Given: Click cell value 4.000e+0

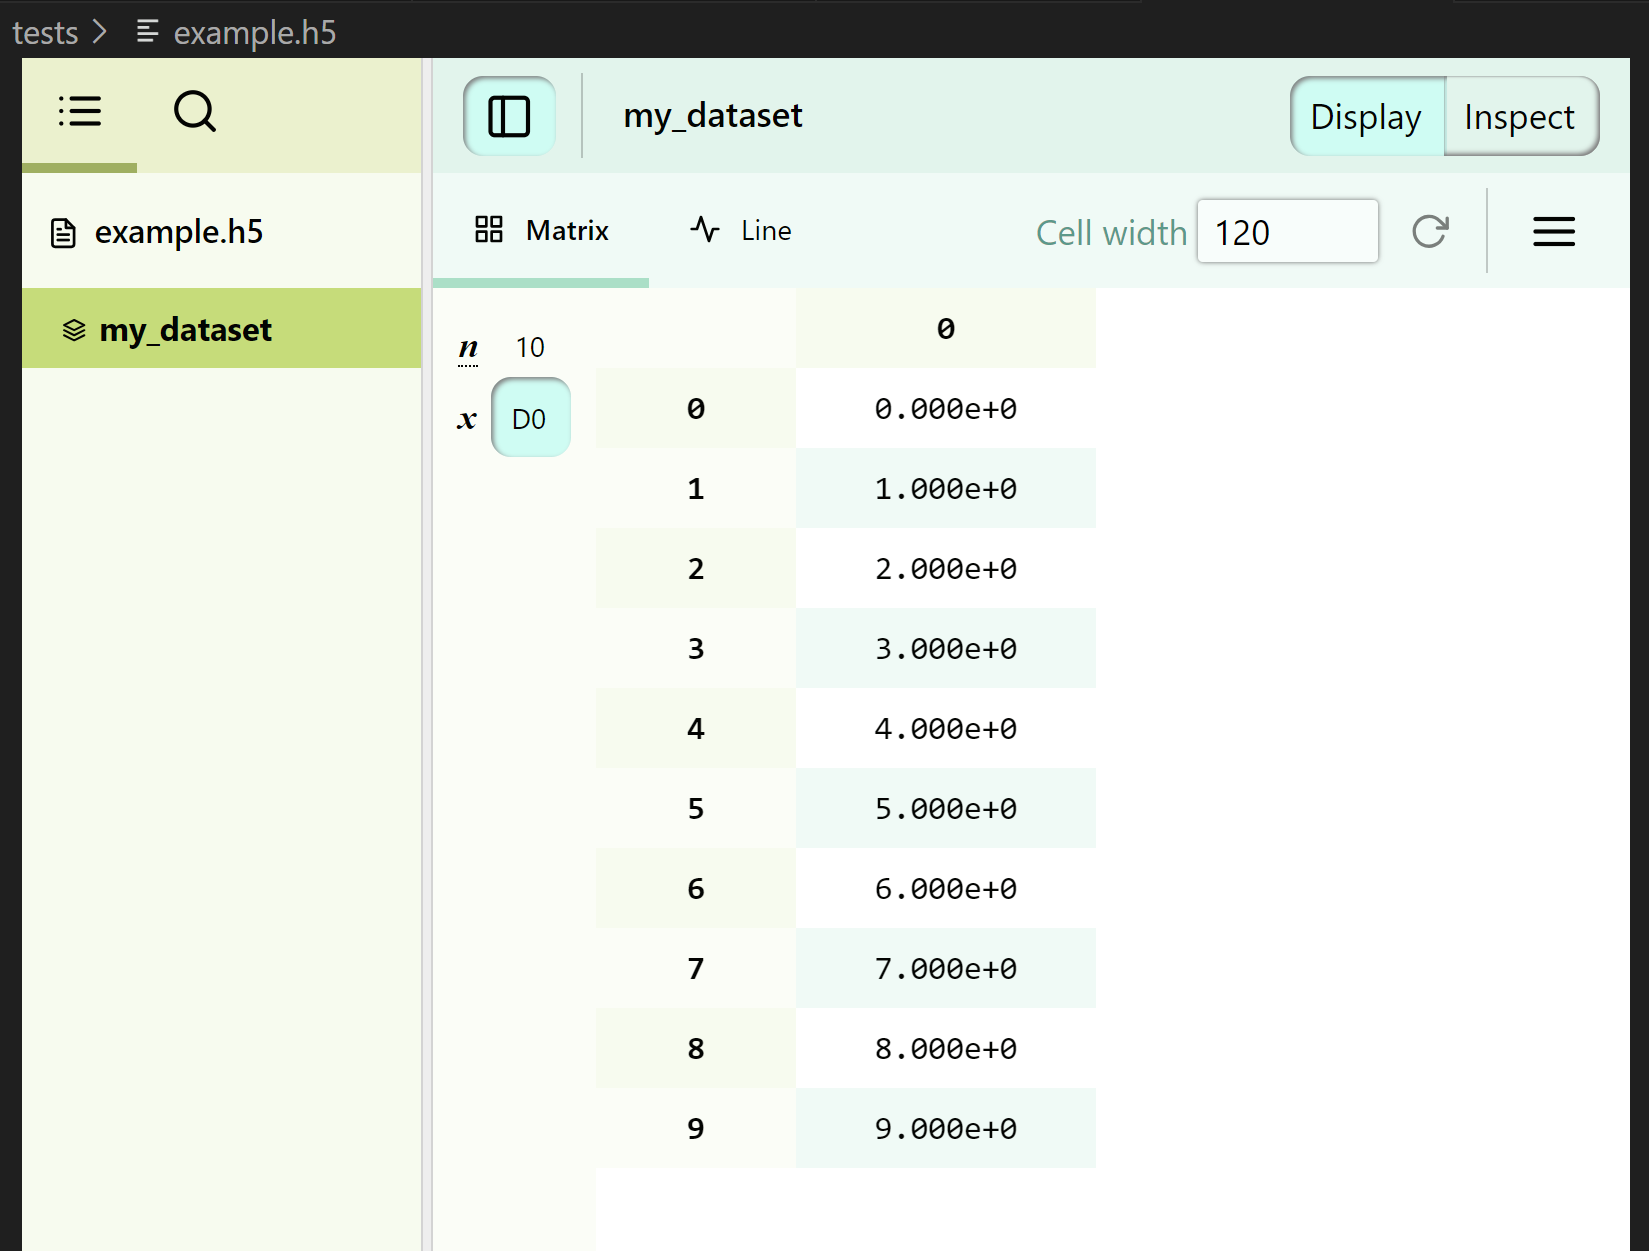Looking at the screenshot, I should (x=946, y=728).
